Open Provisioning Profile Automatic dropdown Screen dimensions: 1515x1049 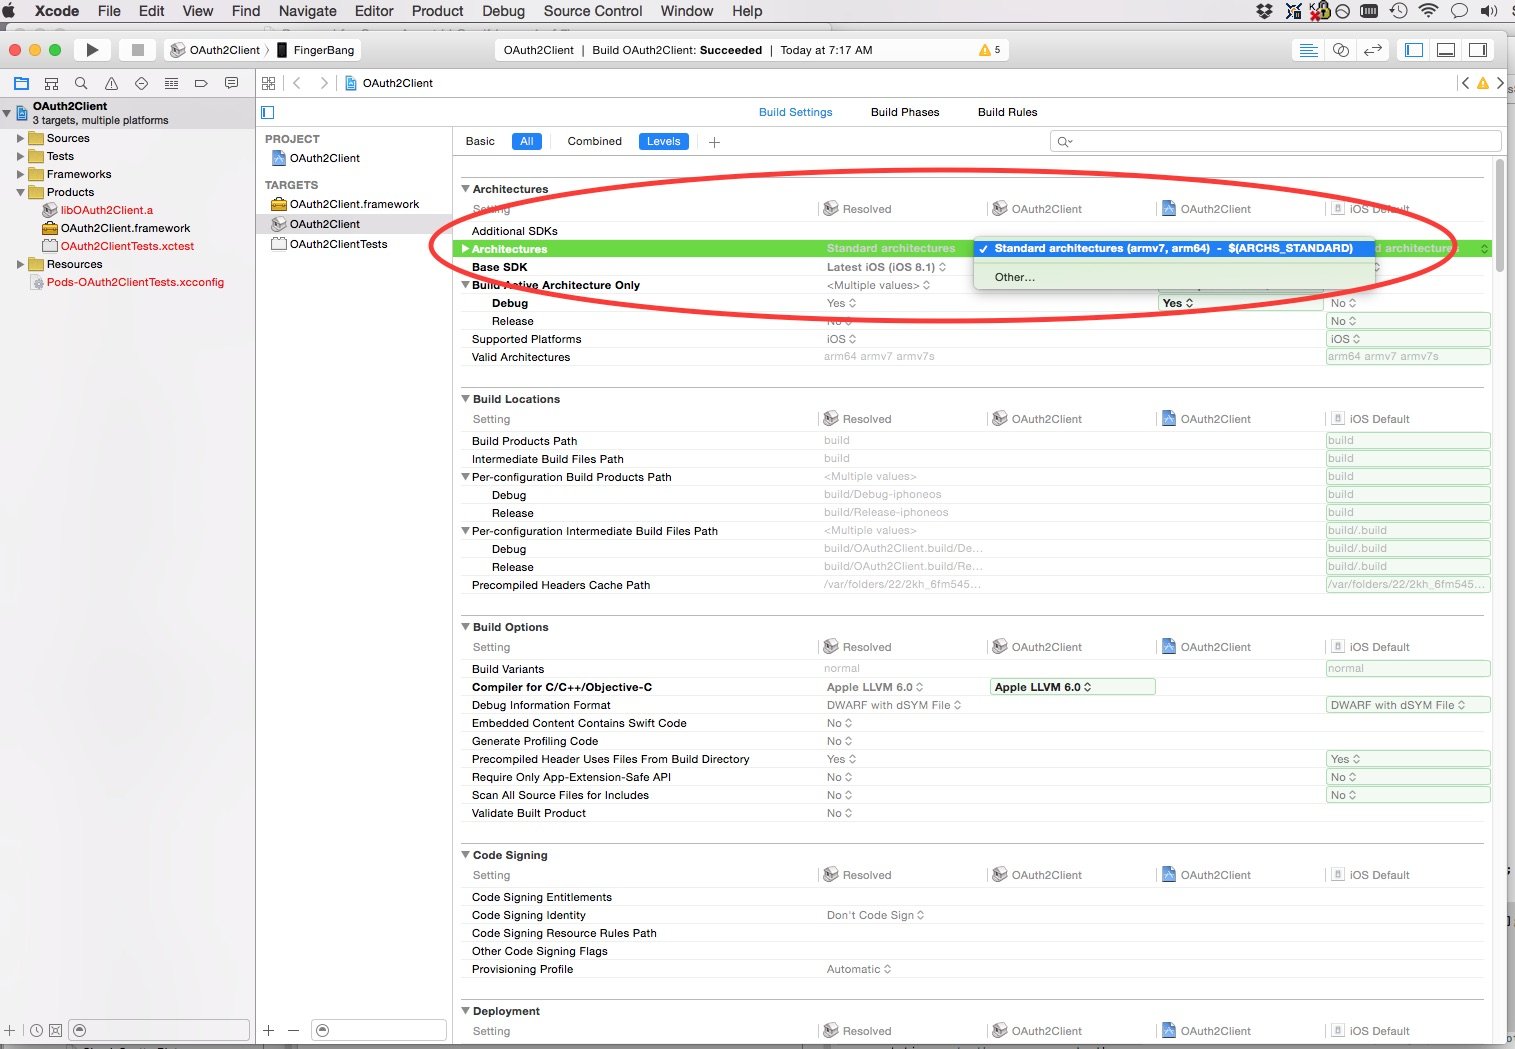click(858, 969)
